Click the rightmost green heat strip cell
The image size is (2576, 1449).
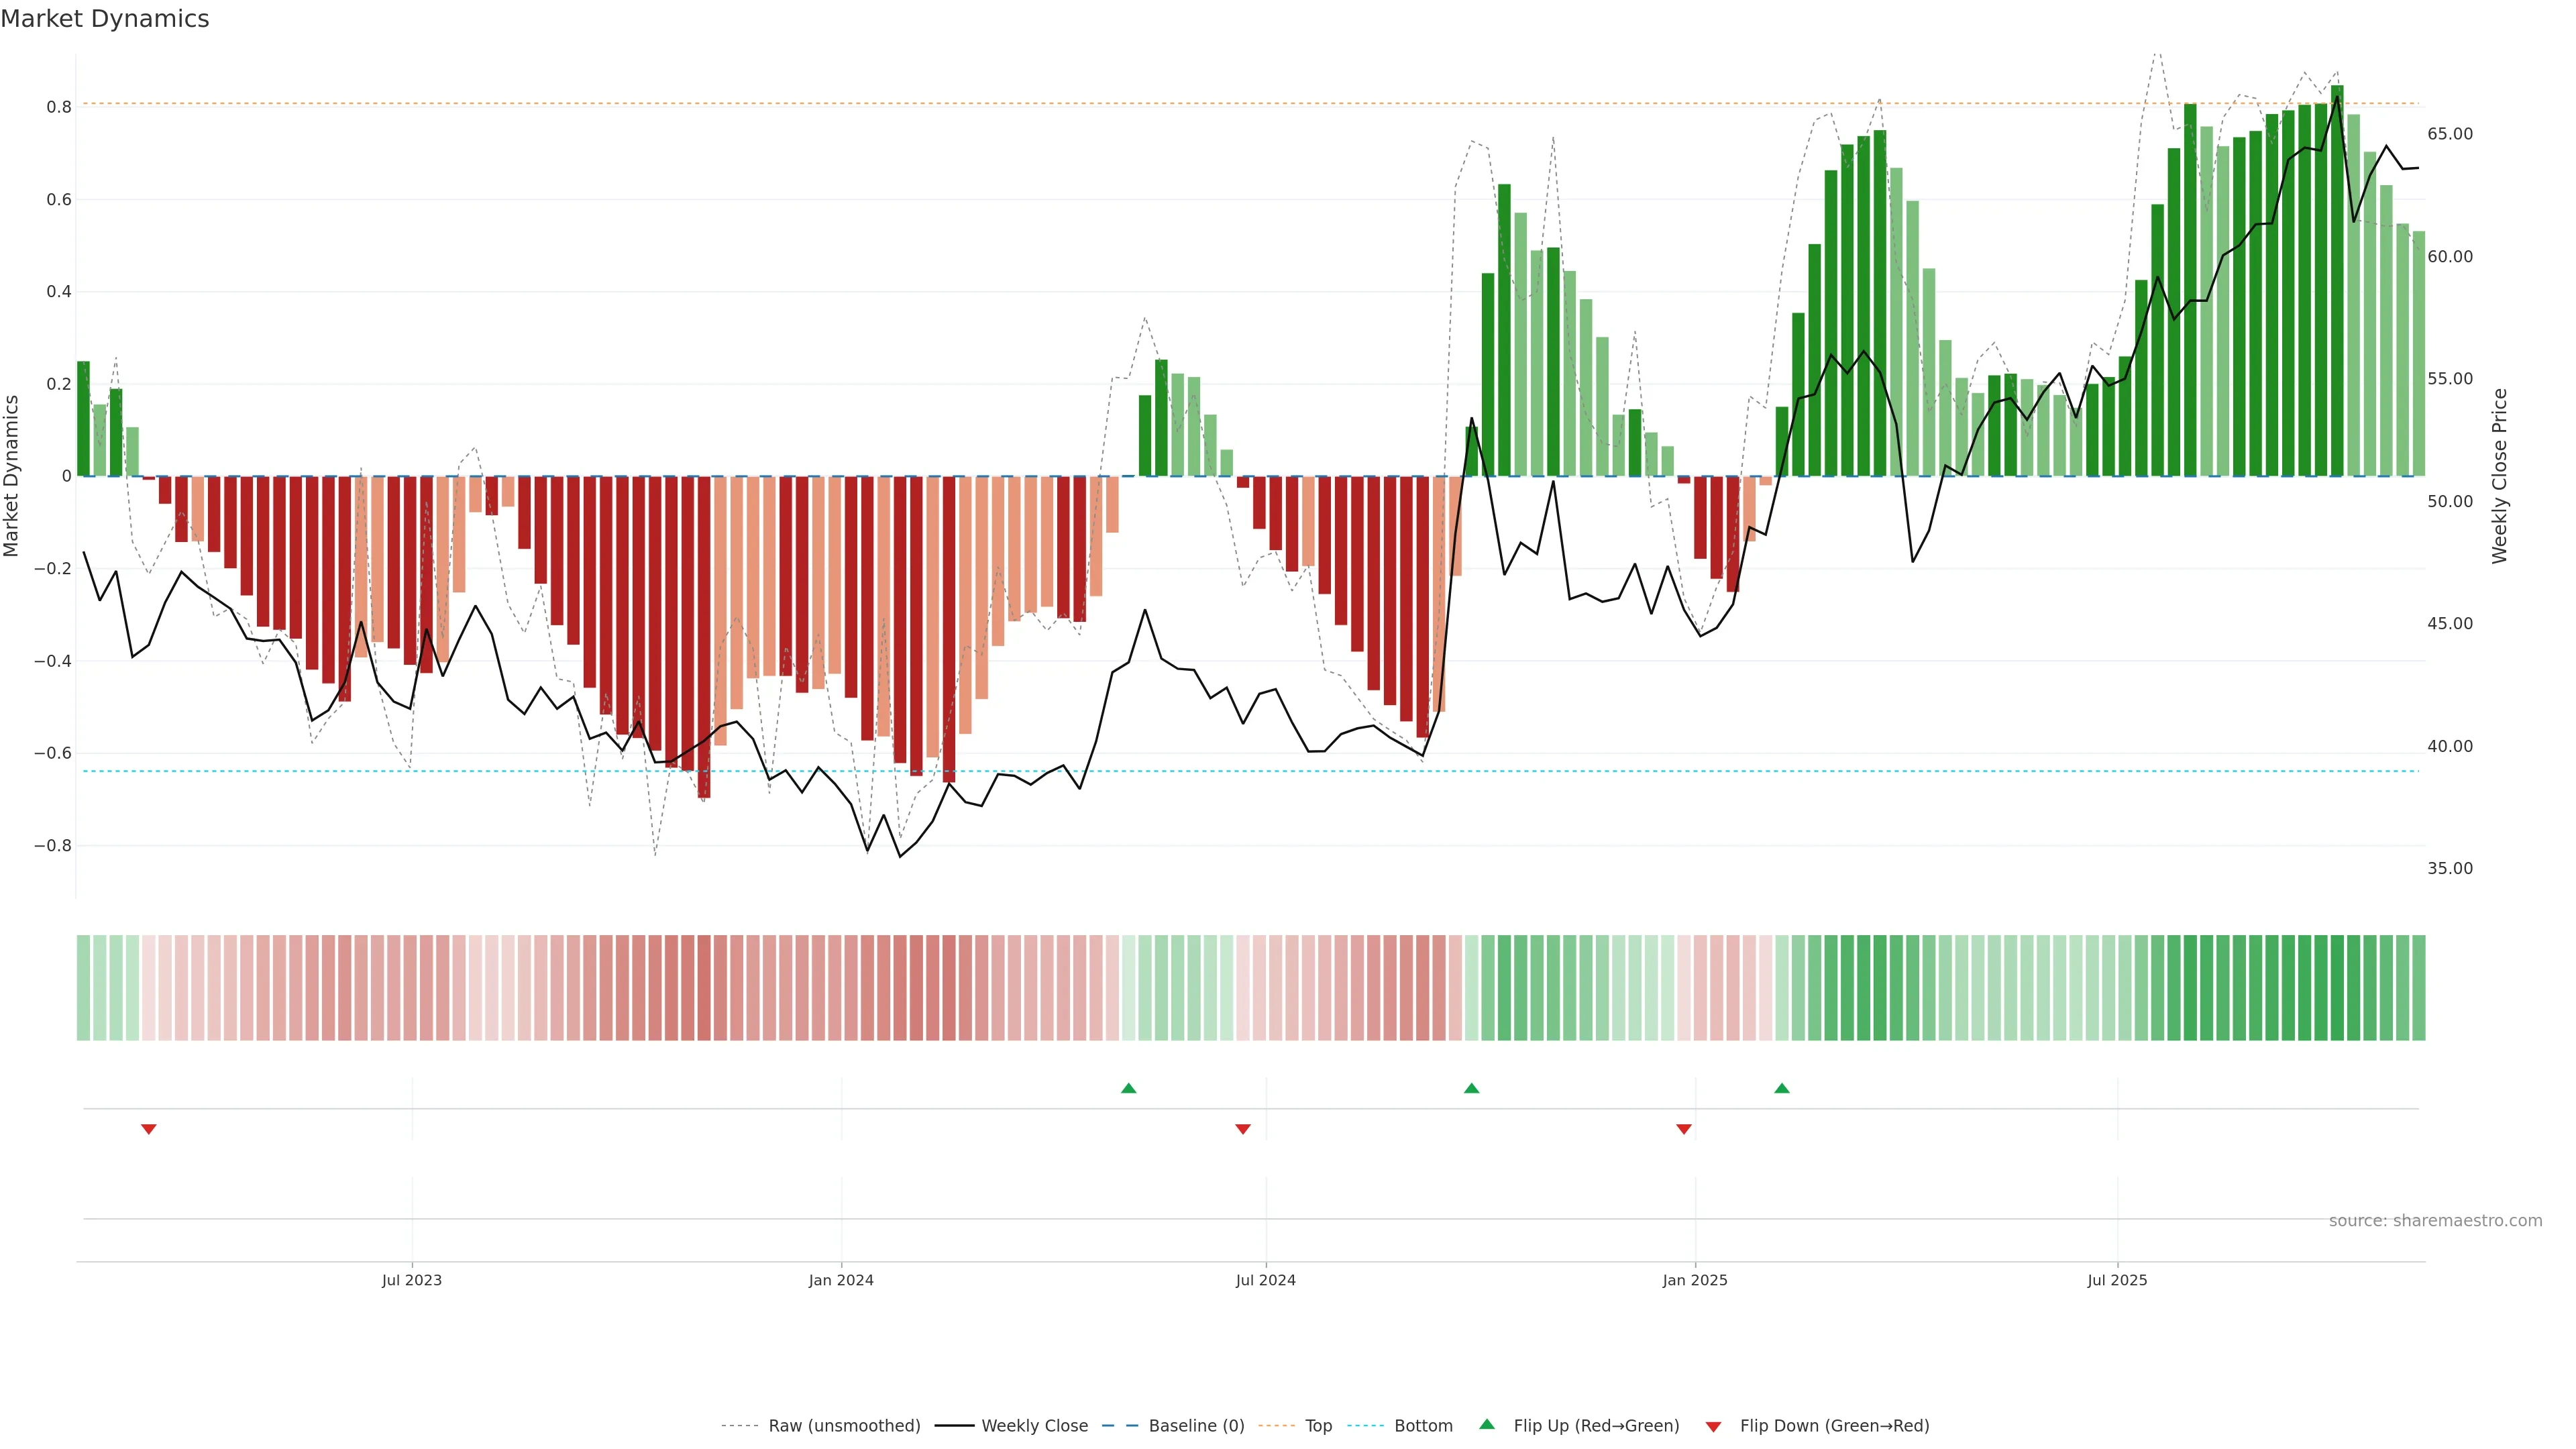[2419, 987]
